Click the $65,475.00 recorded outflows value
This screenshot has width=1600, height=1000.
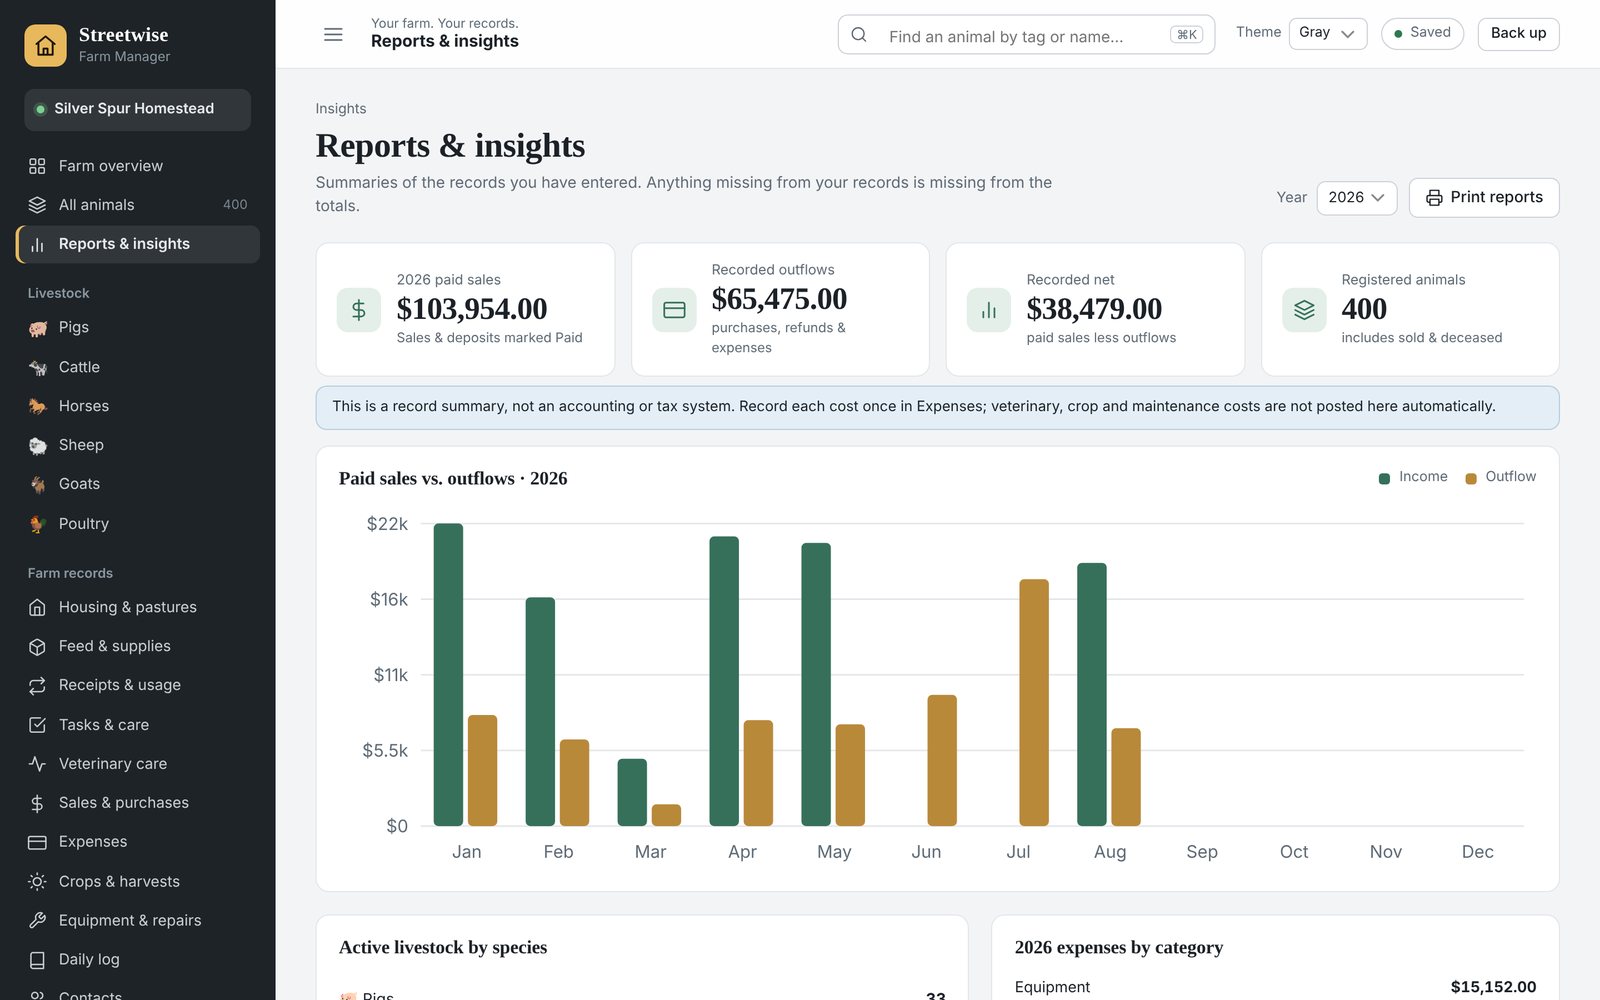click(x=779, y=299)
